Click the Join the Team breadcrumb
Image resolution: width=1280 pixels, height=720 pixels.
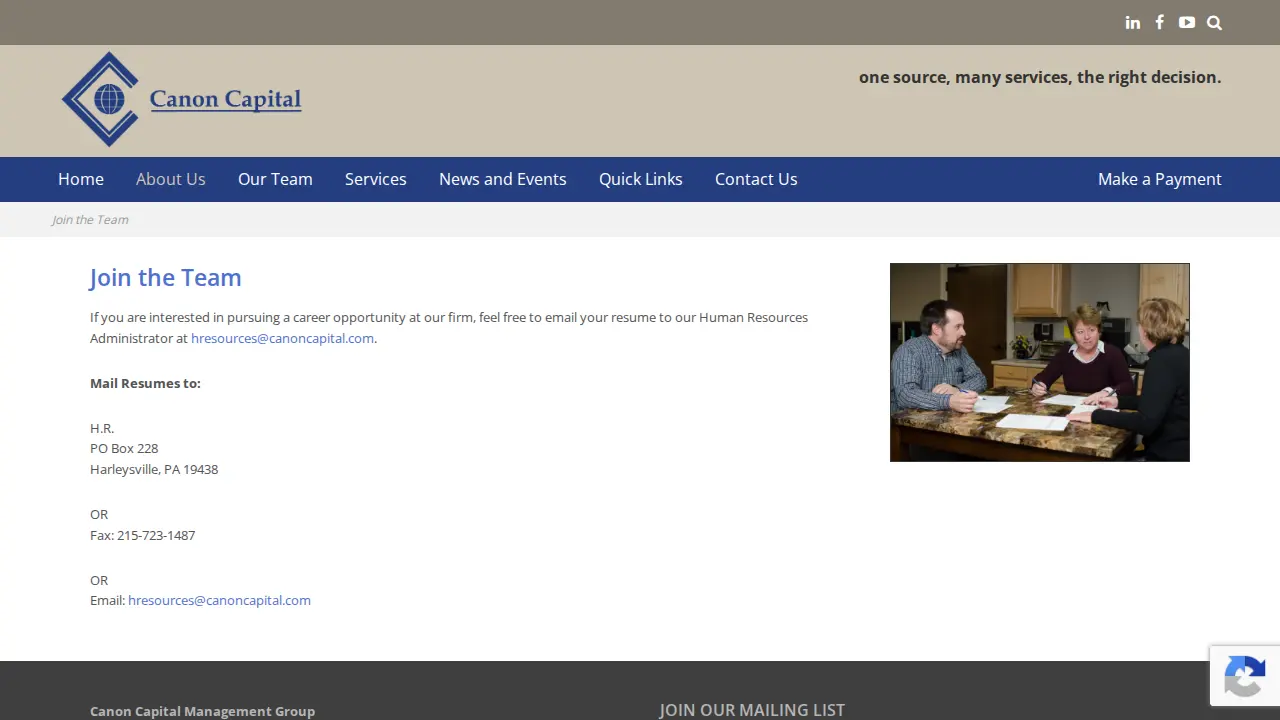[90, 220]
